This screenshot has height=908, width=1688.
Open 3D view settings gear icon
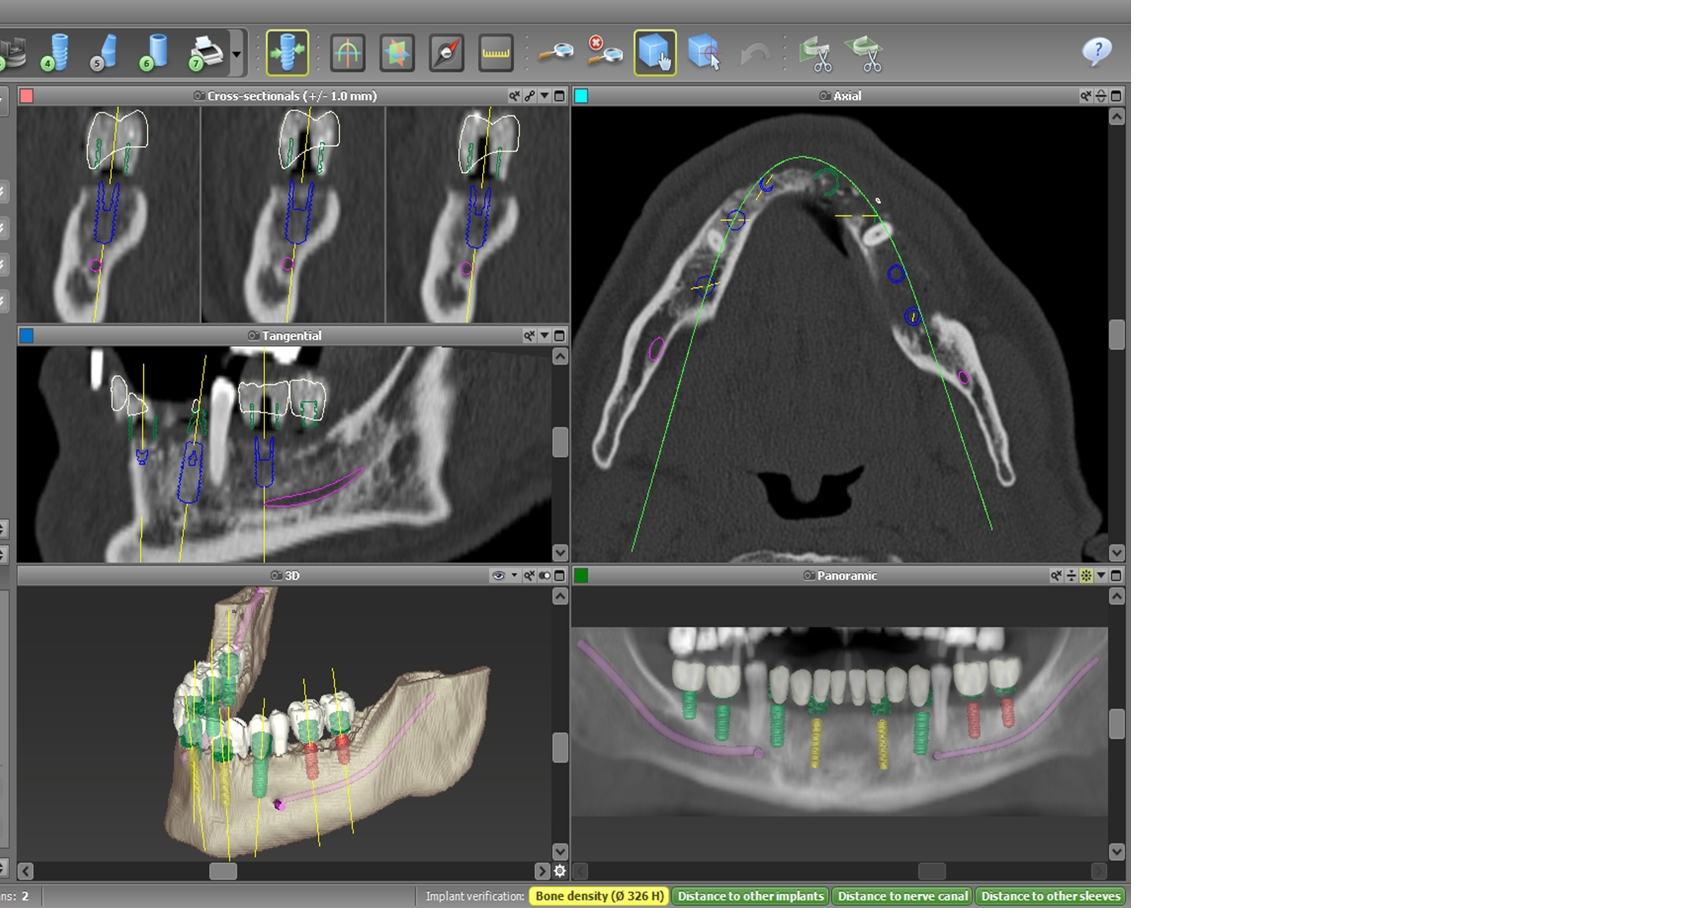coord(560,871)
